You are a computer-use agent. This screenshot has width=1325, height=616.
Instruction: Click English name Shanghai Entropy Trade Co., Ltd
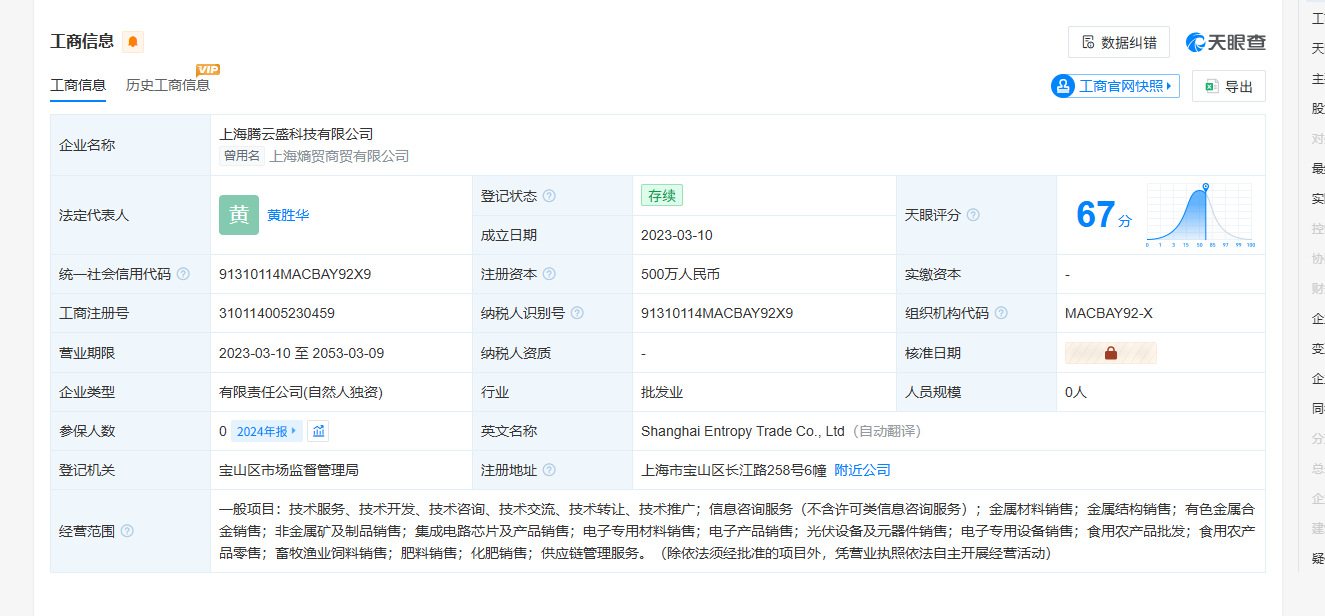[x=743, y=431]
